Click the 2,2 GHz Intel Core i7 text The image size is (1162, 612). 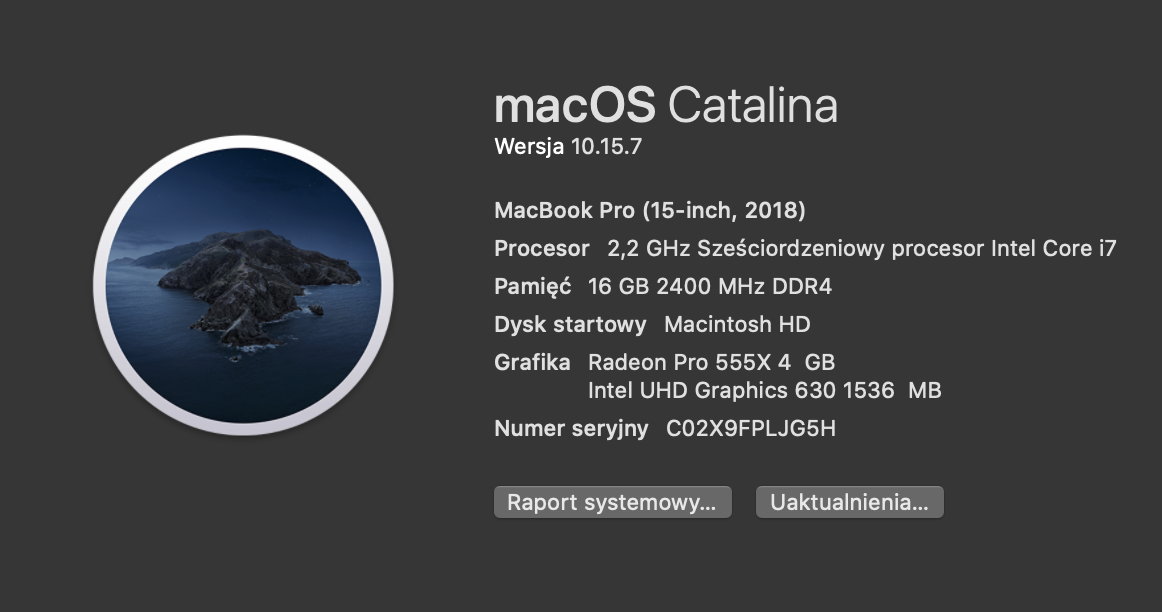click(x=861, y=249)
